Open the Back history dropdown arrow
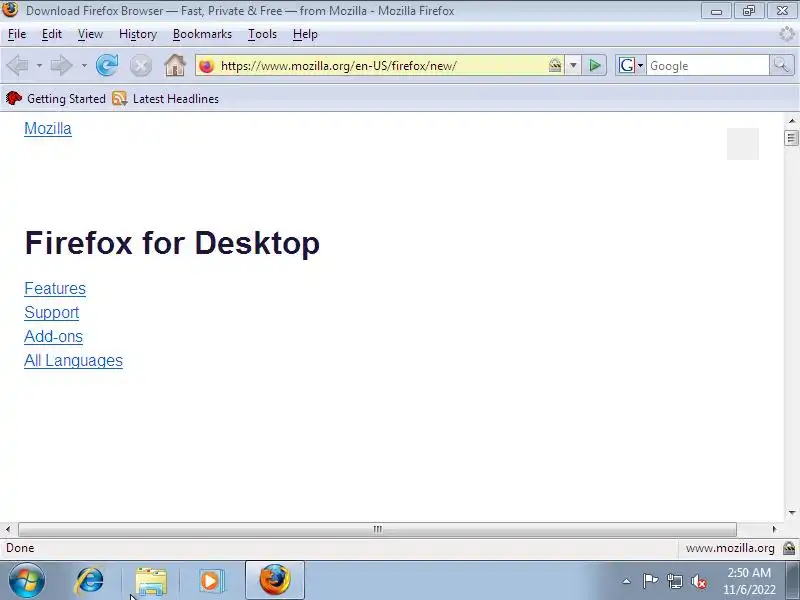The height and width of the screenshot is (600, 800). click(39, 66)
